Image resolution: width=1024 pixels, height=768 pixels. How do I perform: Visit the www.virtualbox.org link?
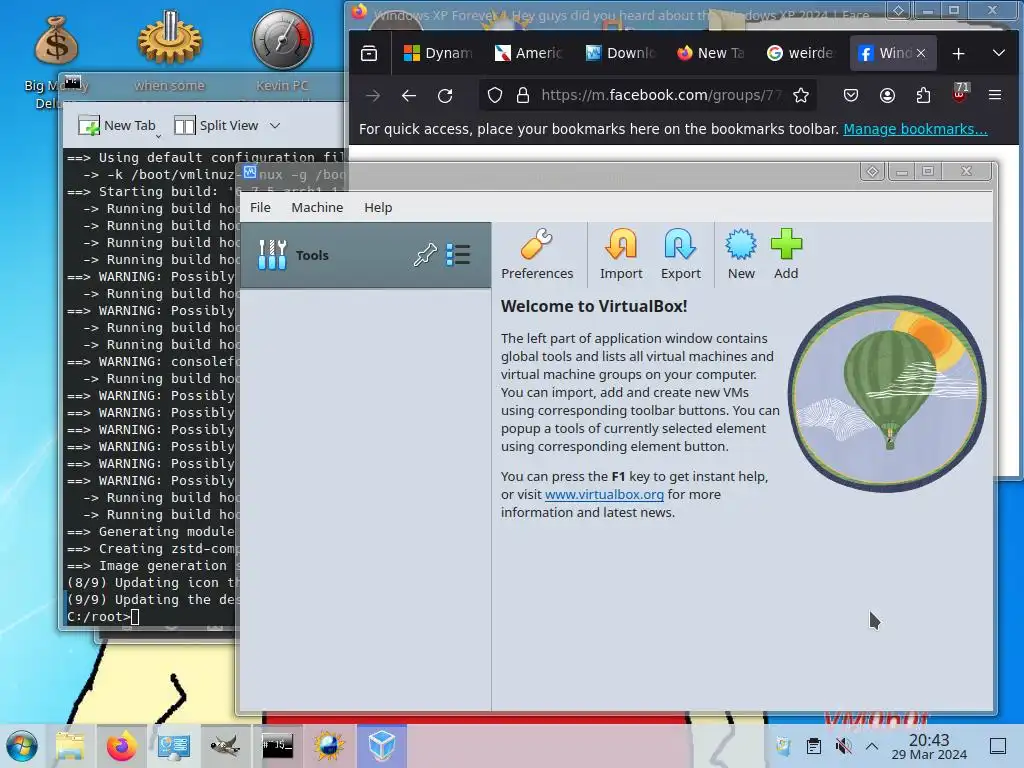(x=604, y=494)
